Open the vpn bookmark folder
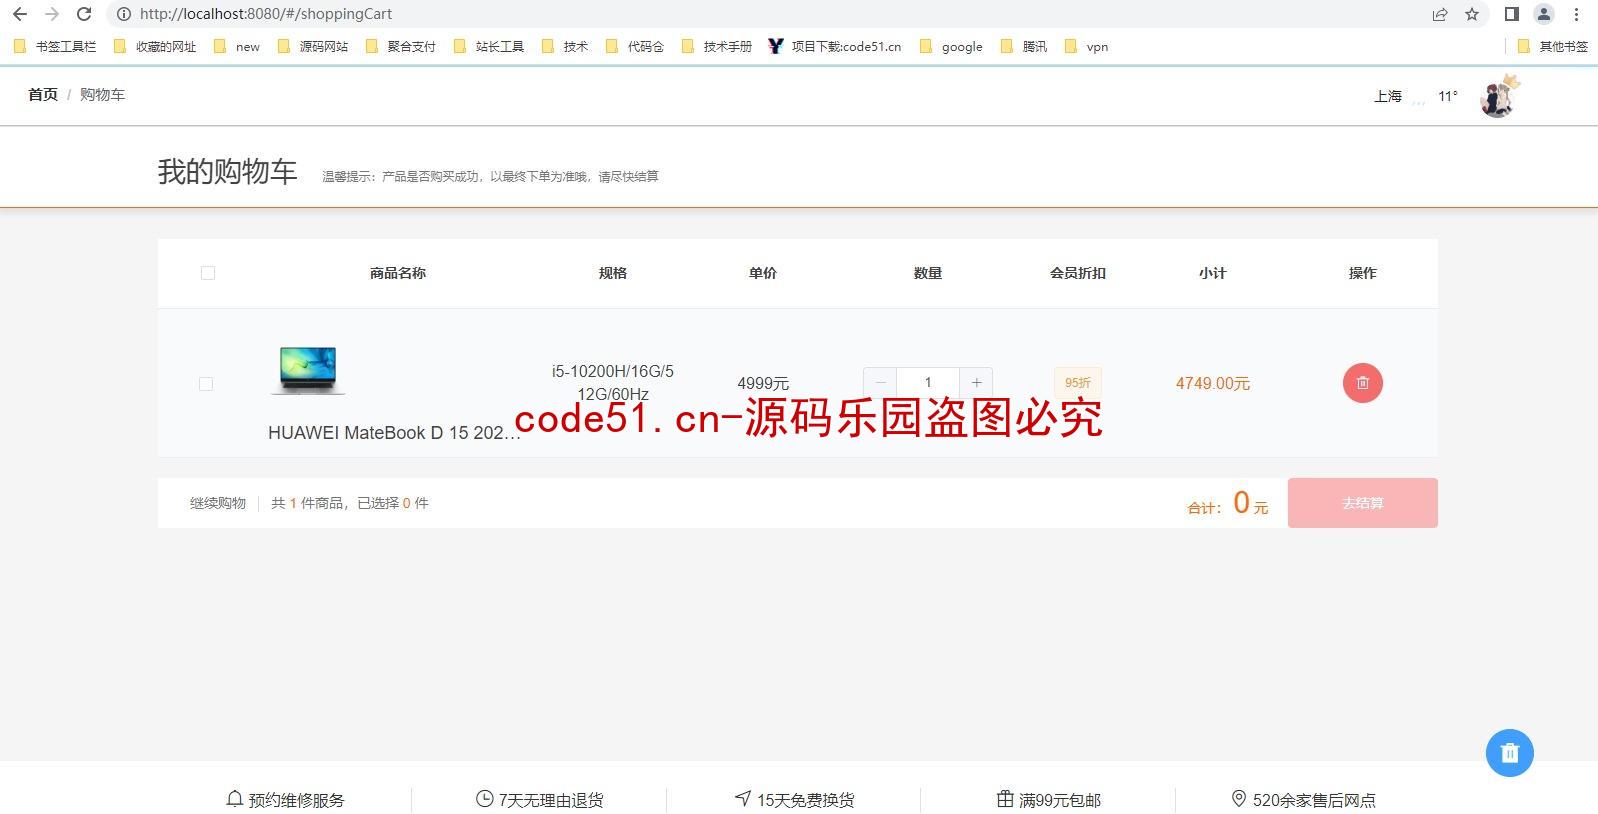 [x=1087, y=46]
